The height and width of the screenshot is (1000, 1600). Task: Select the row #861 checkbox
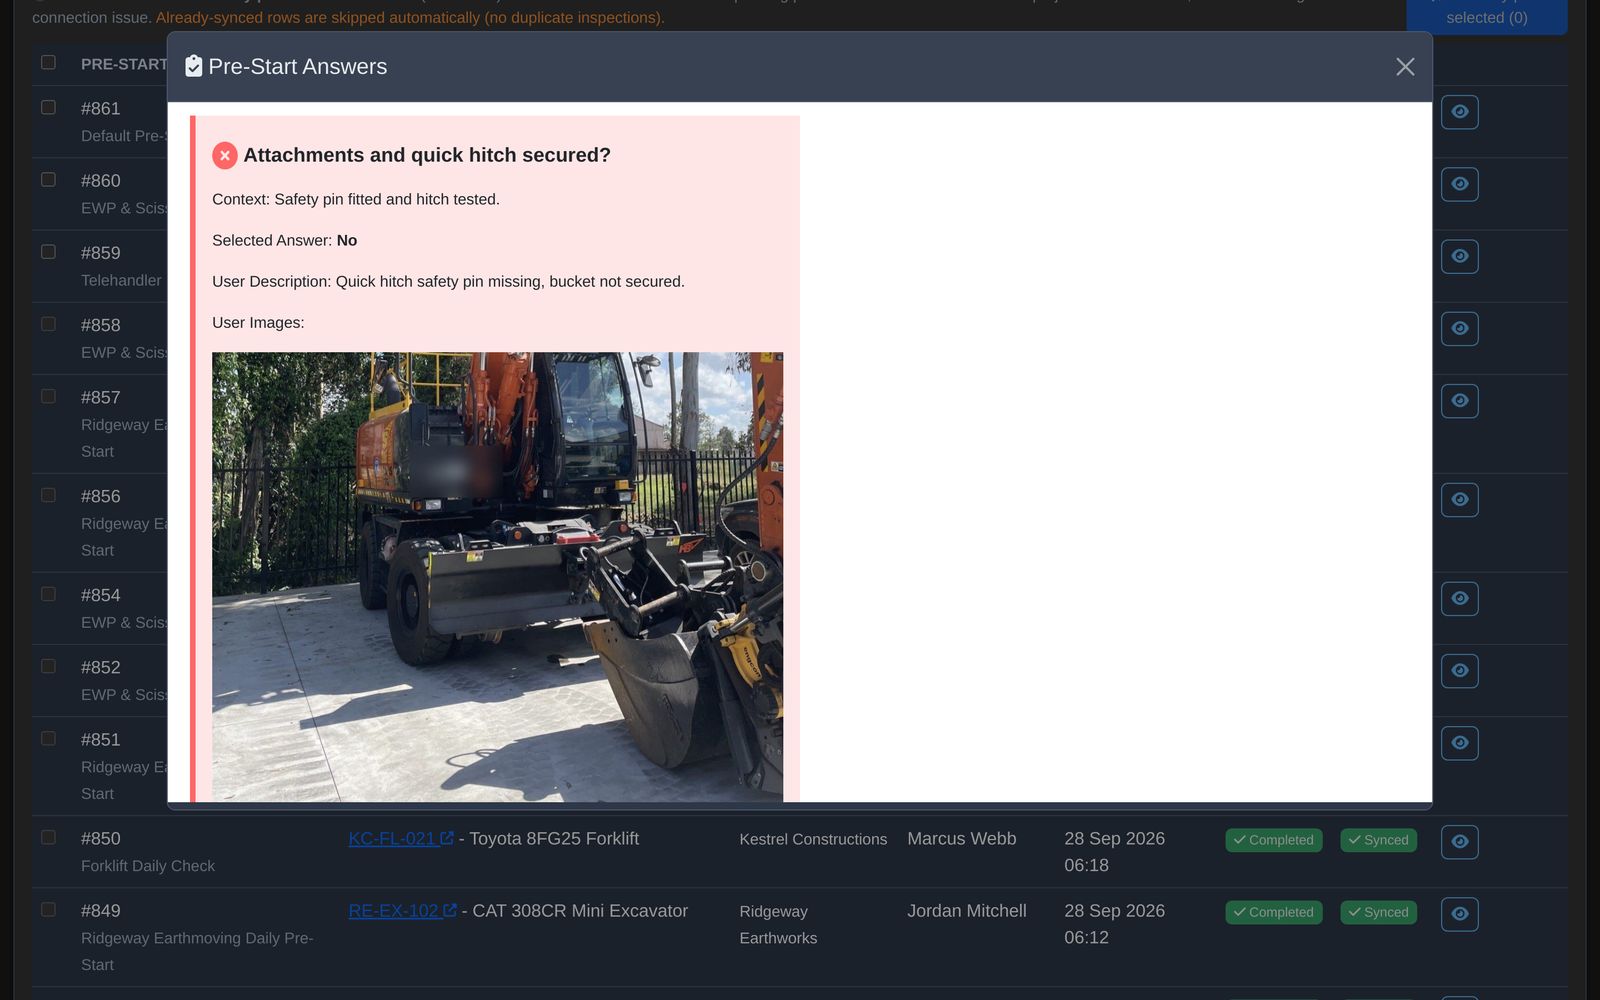(x=48, y=107)
